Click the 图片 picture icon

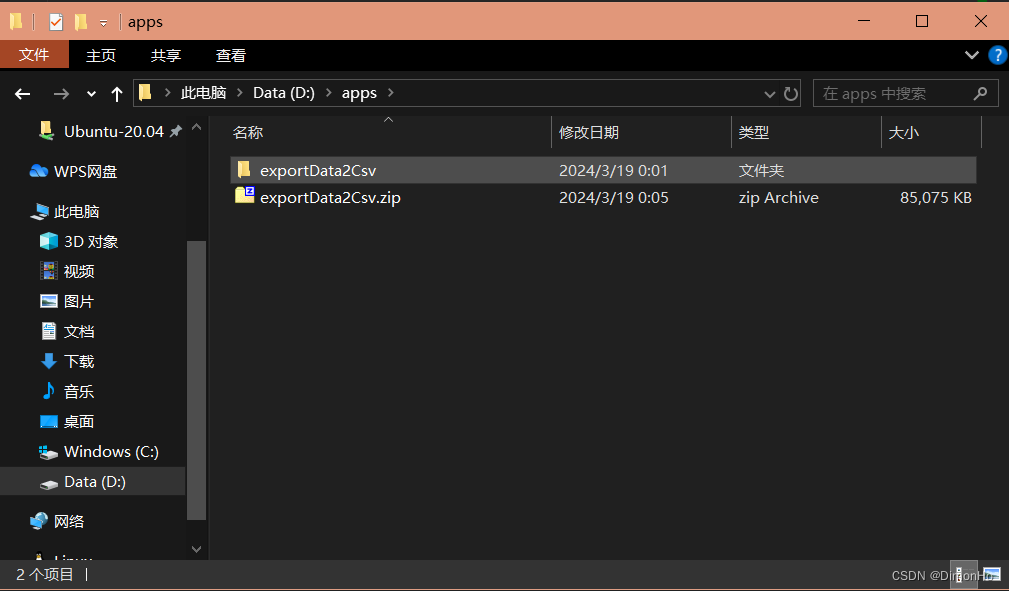tap(49, 301)
